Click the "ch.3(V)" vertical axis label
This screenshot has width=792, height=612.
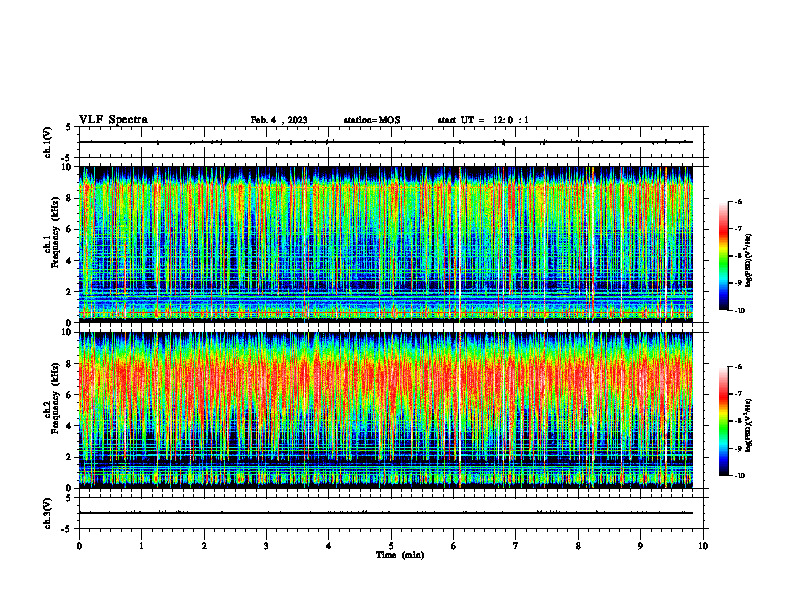pos(48,513)
